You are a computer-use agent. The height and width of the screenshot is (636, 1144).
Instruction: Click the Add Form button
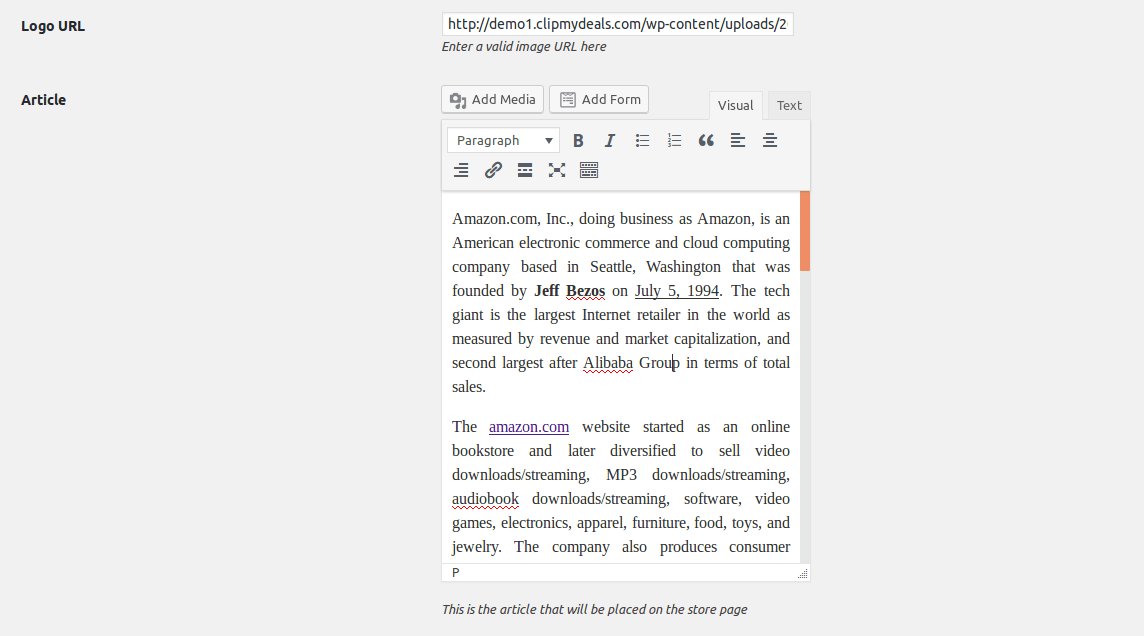click(x=599, y=99)
